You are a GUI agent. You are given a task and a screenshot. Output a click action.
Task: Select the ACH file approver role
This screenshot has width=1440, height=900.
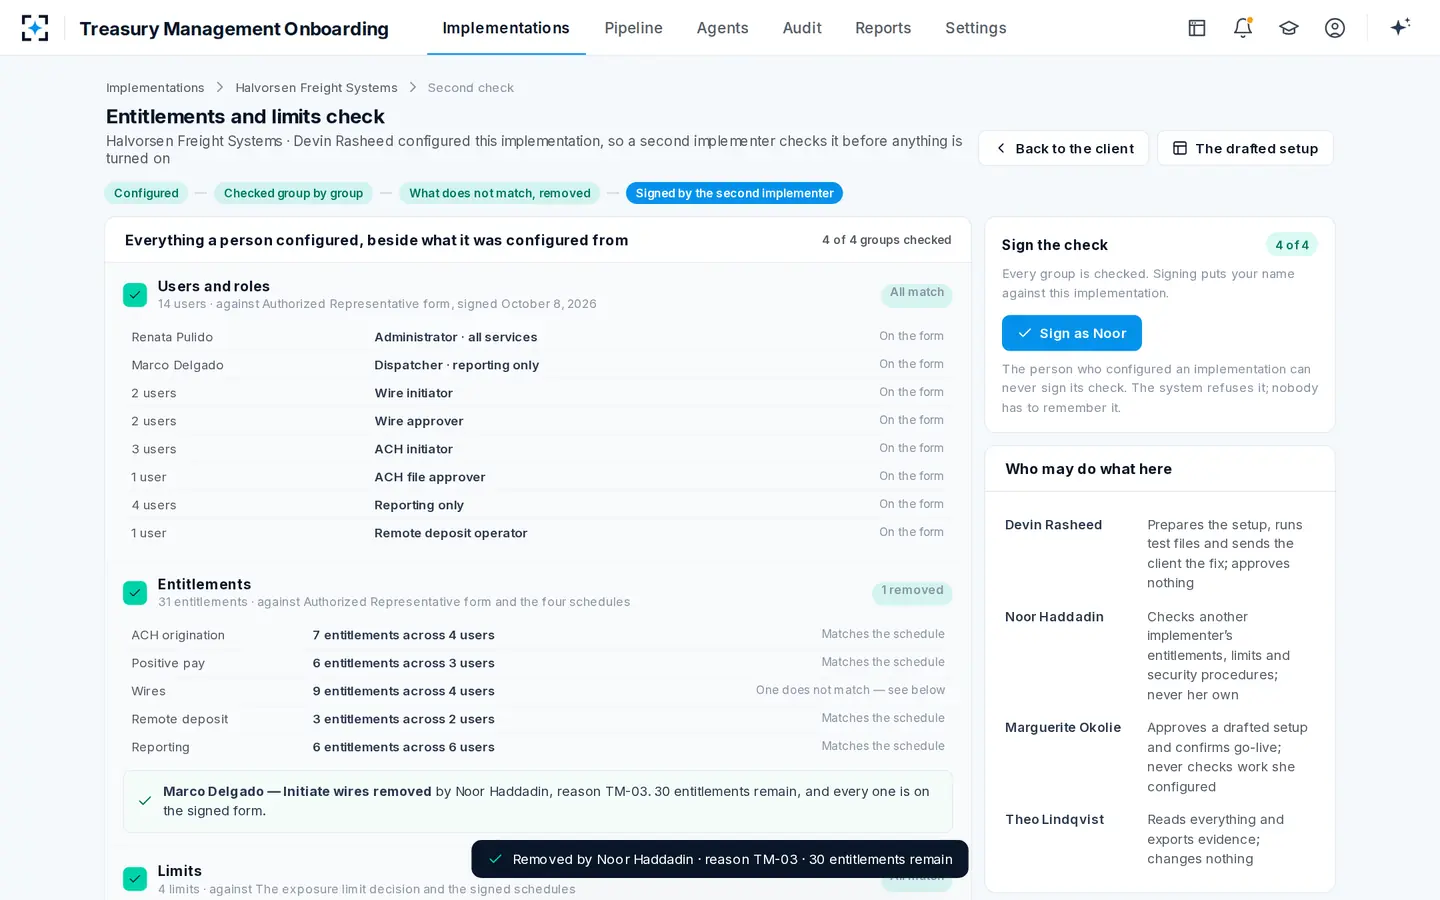(430, 477)
